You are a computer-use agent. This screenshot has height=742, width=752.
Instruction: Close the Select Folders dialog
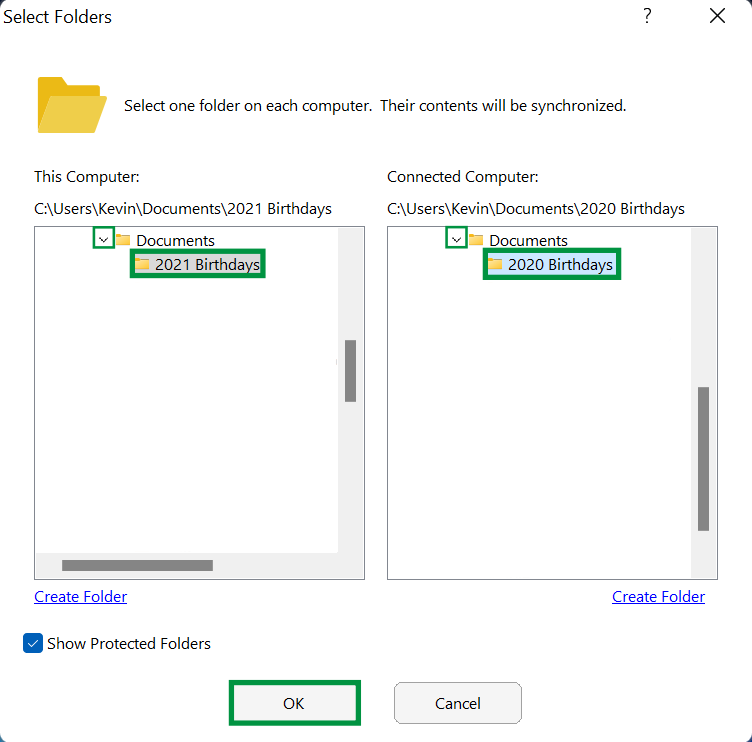click(x=717, y=16)
